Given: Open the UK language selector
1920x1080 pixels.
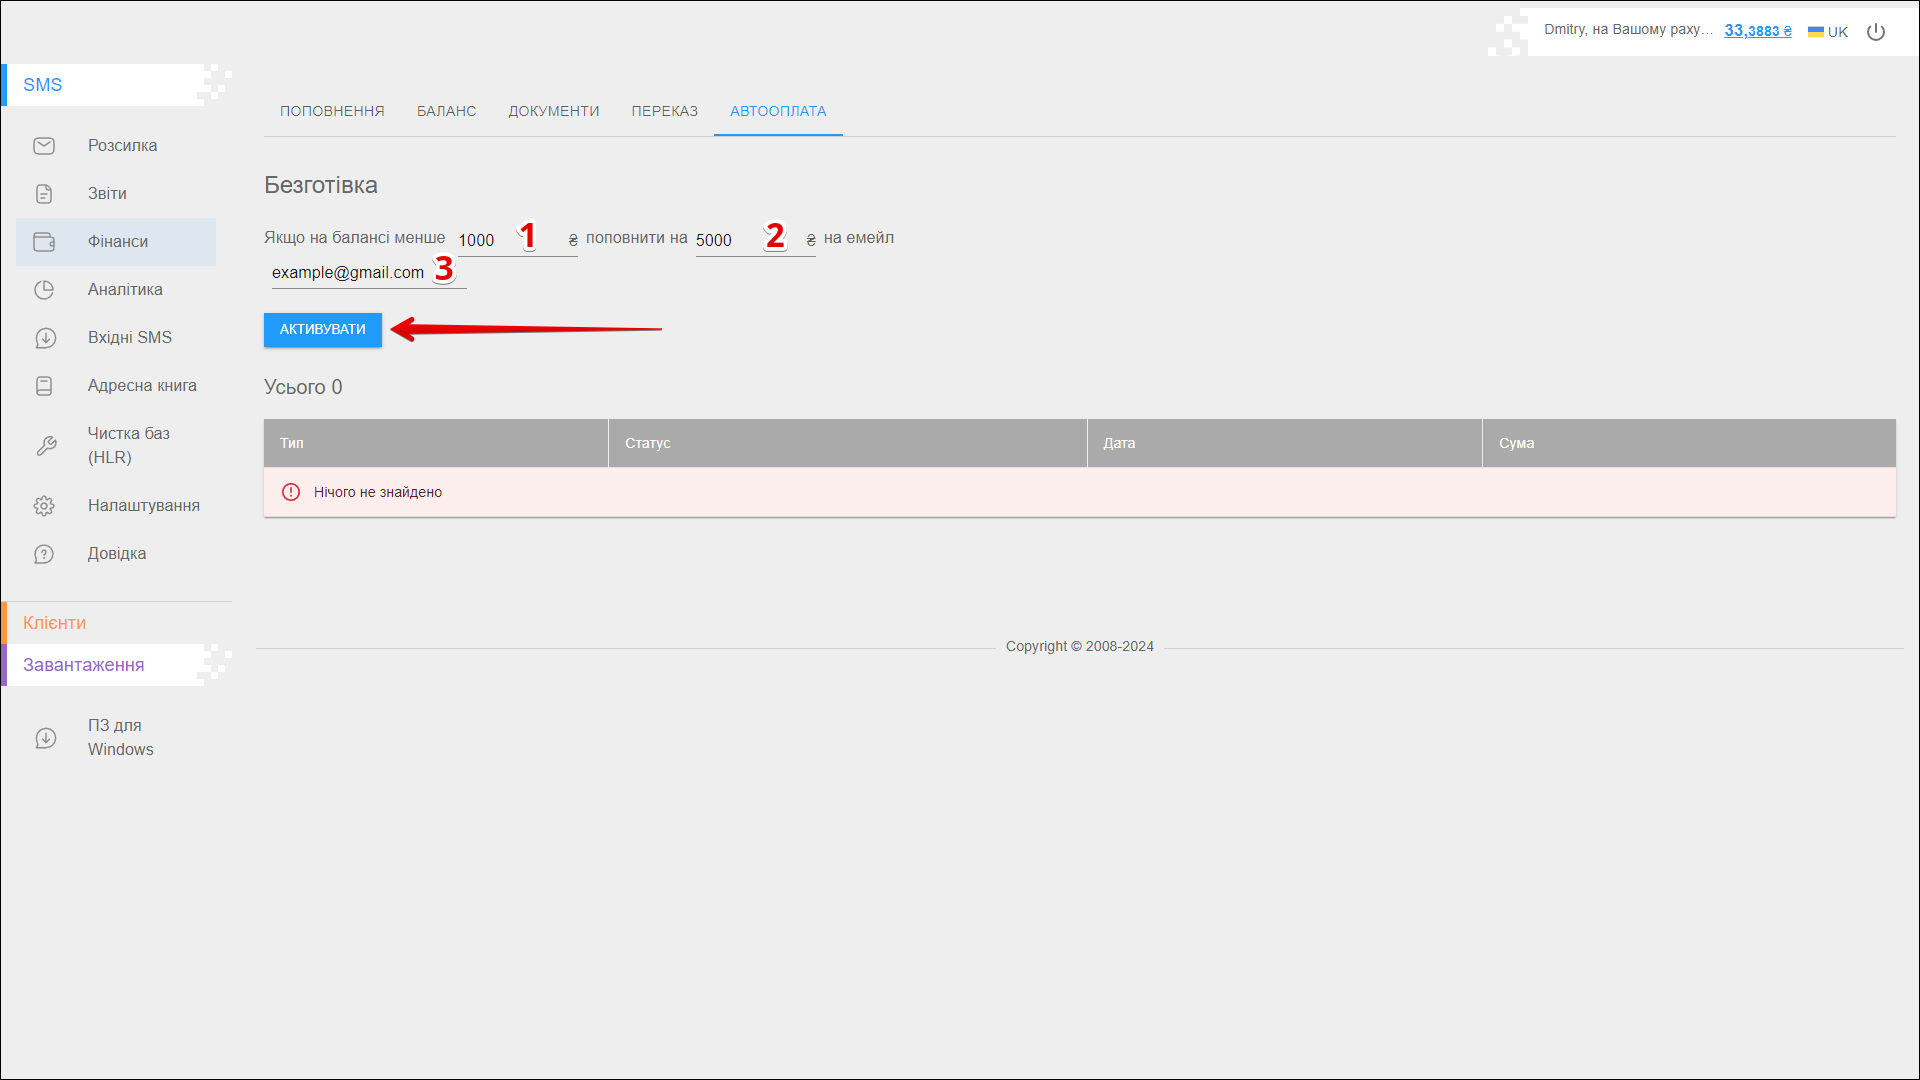Looking at the screenshot, I should point(1828,32).
